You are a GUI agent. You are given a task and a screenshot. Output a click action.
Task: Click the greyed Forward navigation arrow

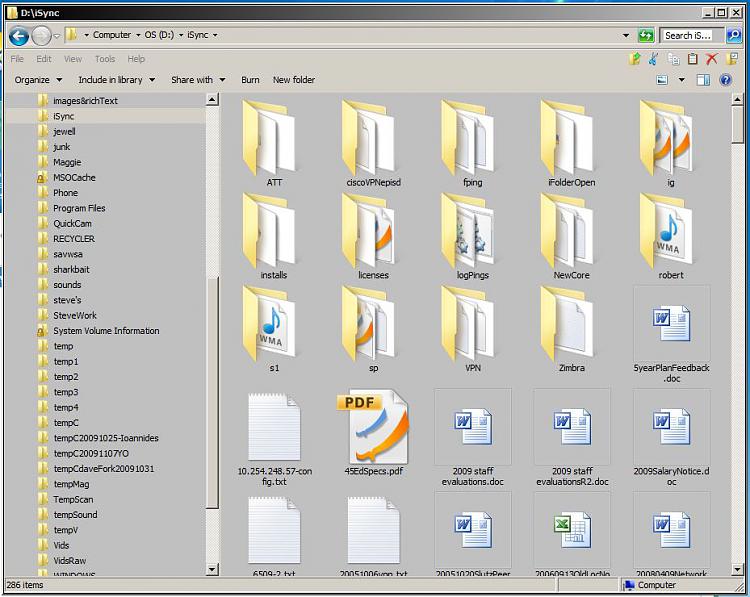41,36
